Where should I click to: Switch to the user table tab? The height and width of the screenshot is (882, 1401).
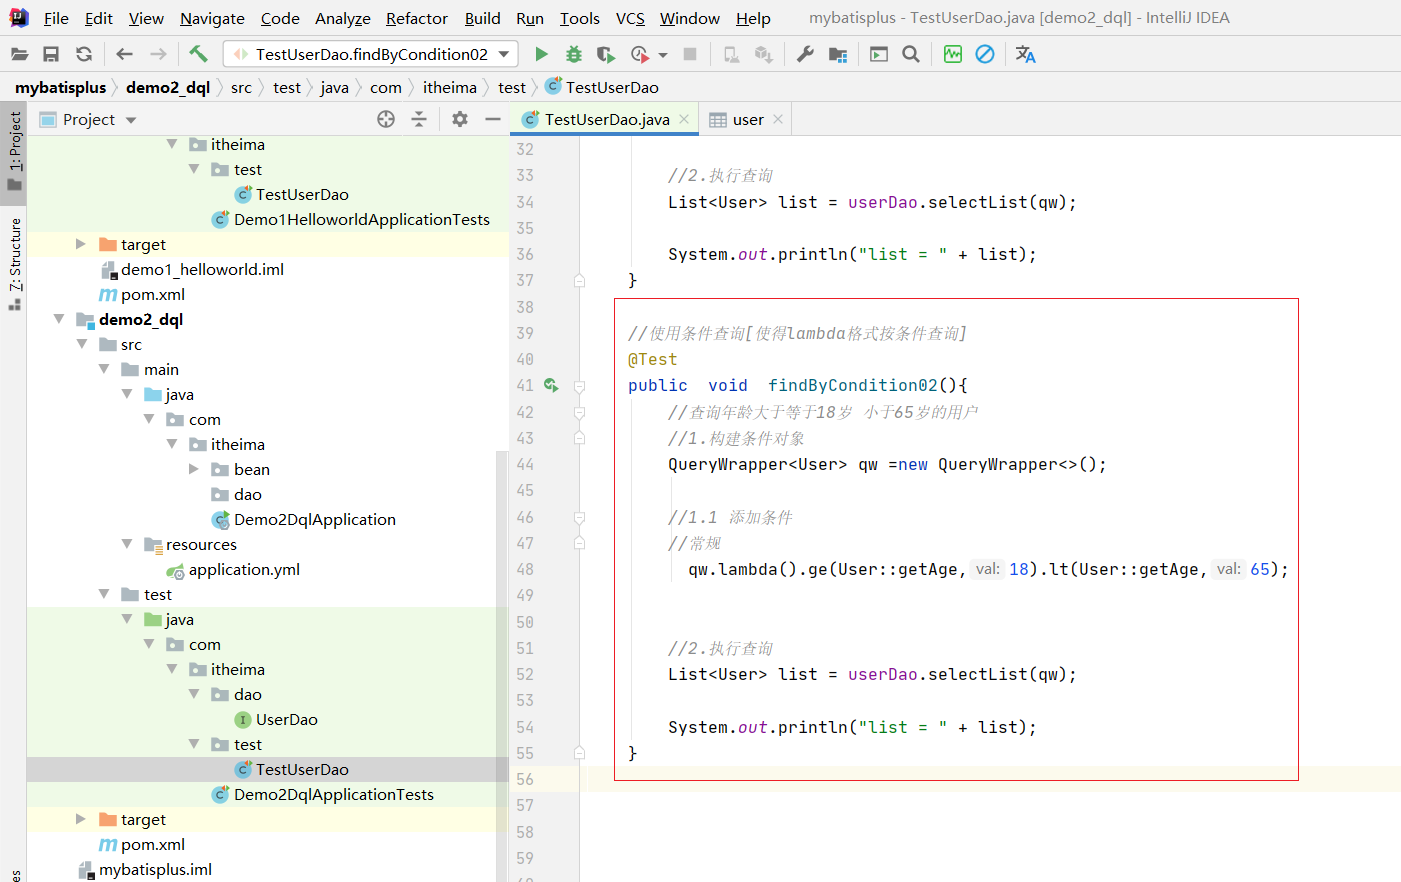click(x=746, y=119)
